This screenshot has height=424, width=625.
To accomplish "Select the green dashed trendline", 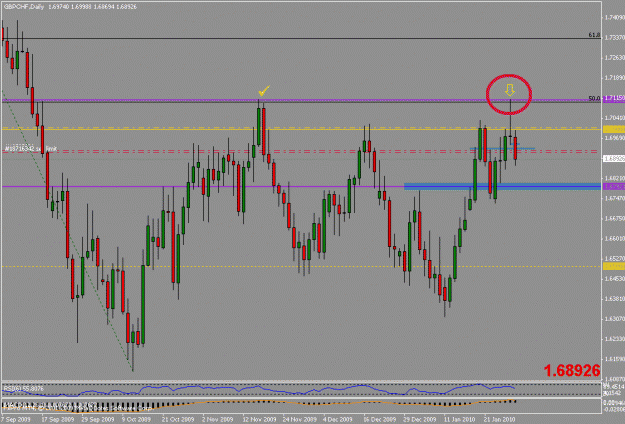I will (x=67, y=230).
